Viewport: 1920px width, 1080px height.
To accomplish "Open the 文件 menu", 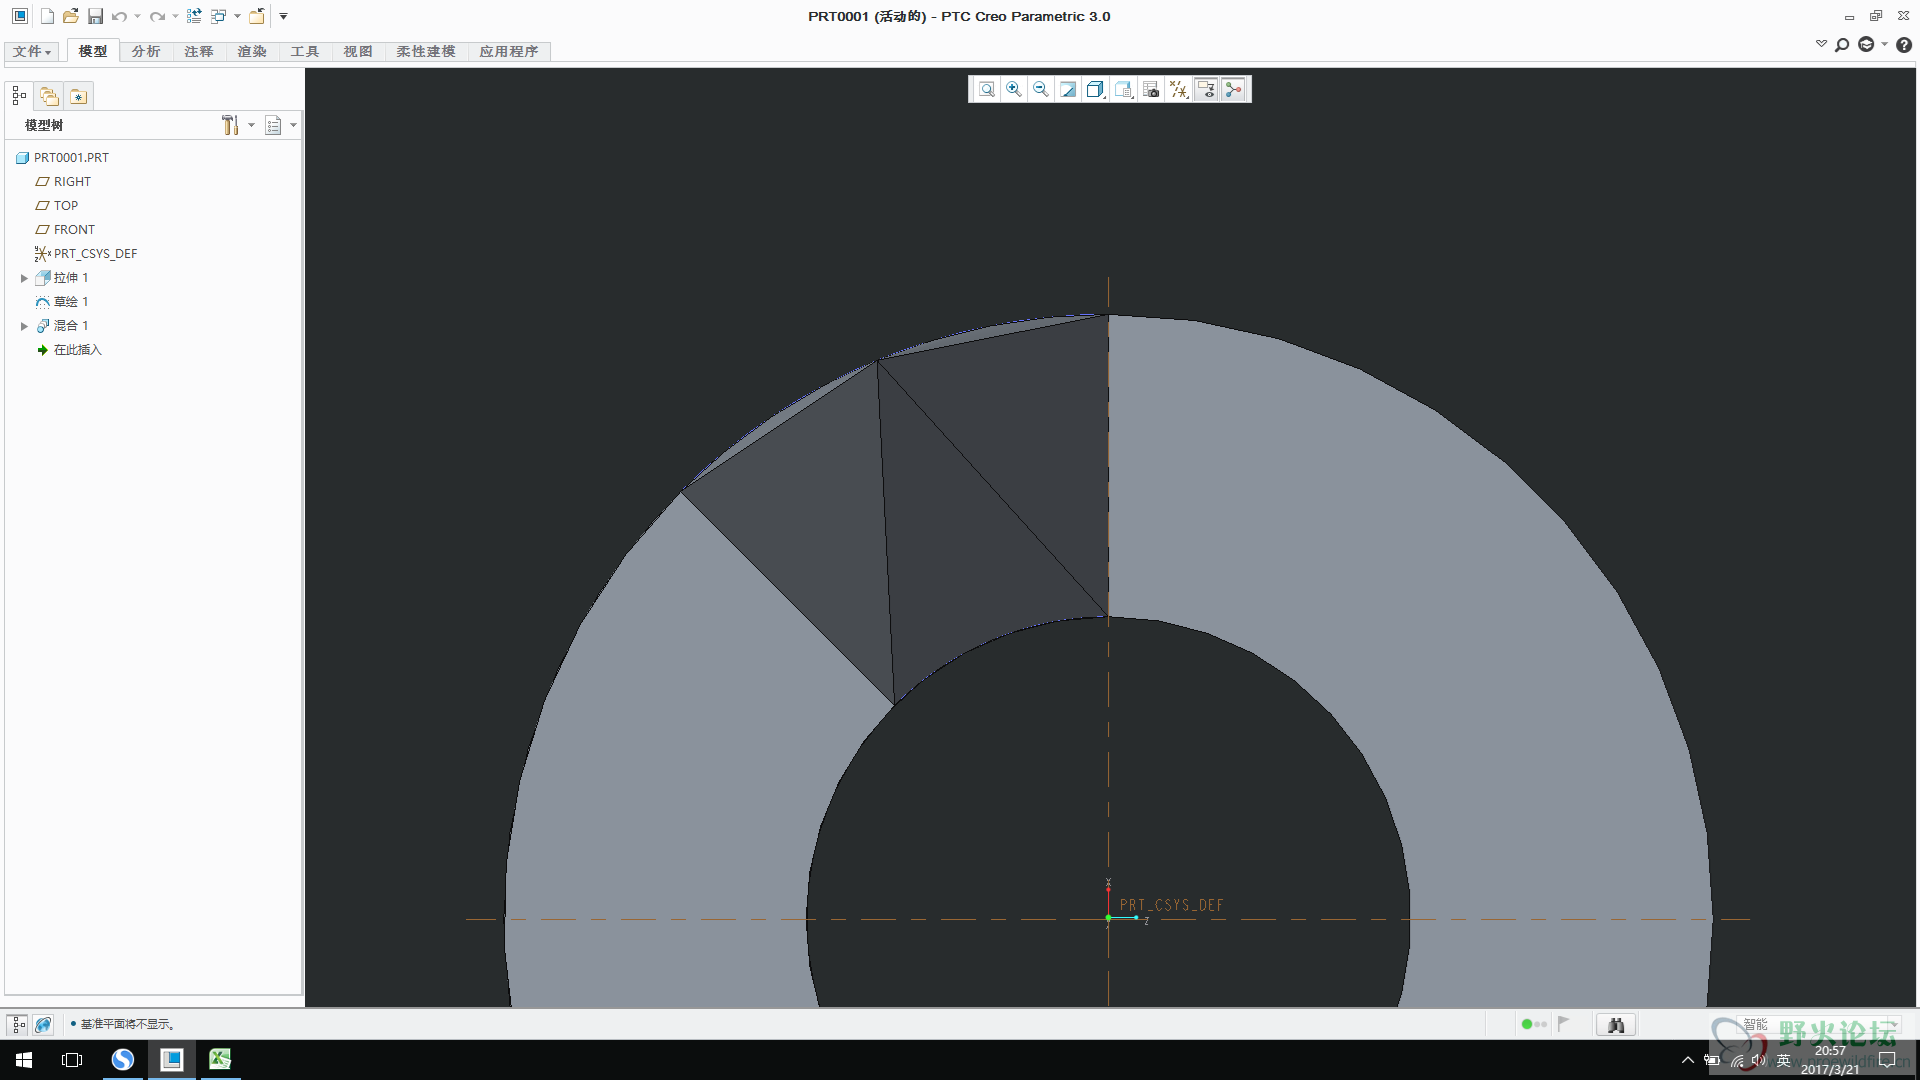I will pos(32,51).
